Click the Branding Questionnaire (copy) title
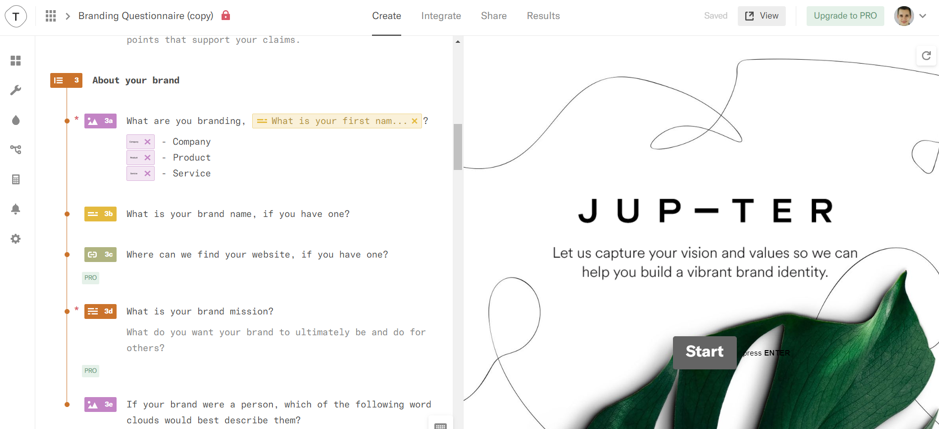 tap(146, 16)
